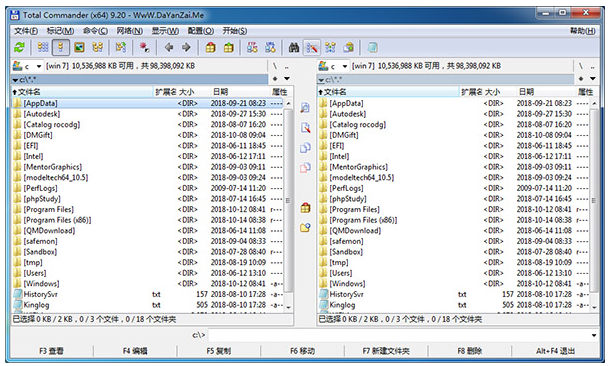Click the invert selection toolbar icon
The image size is (614, 366).
pyautogui.click(x=121, y=48)
